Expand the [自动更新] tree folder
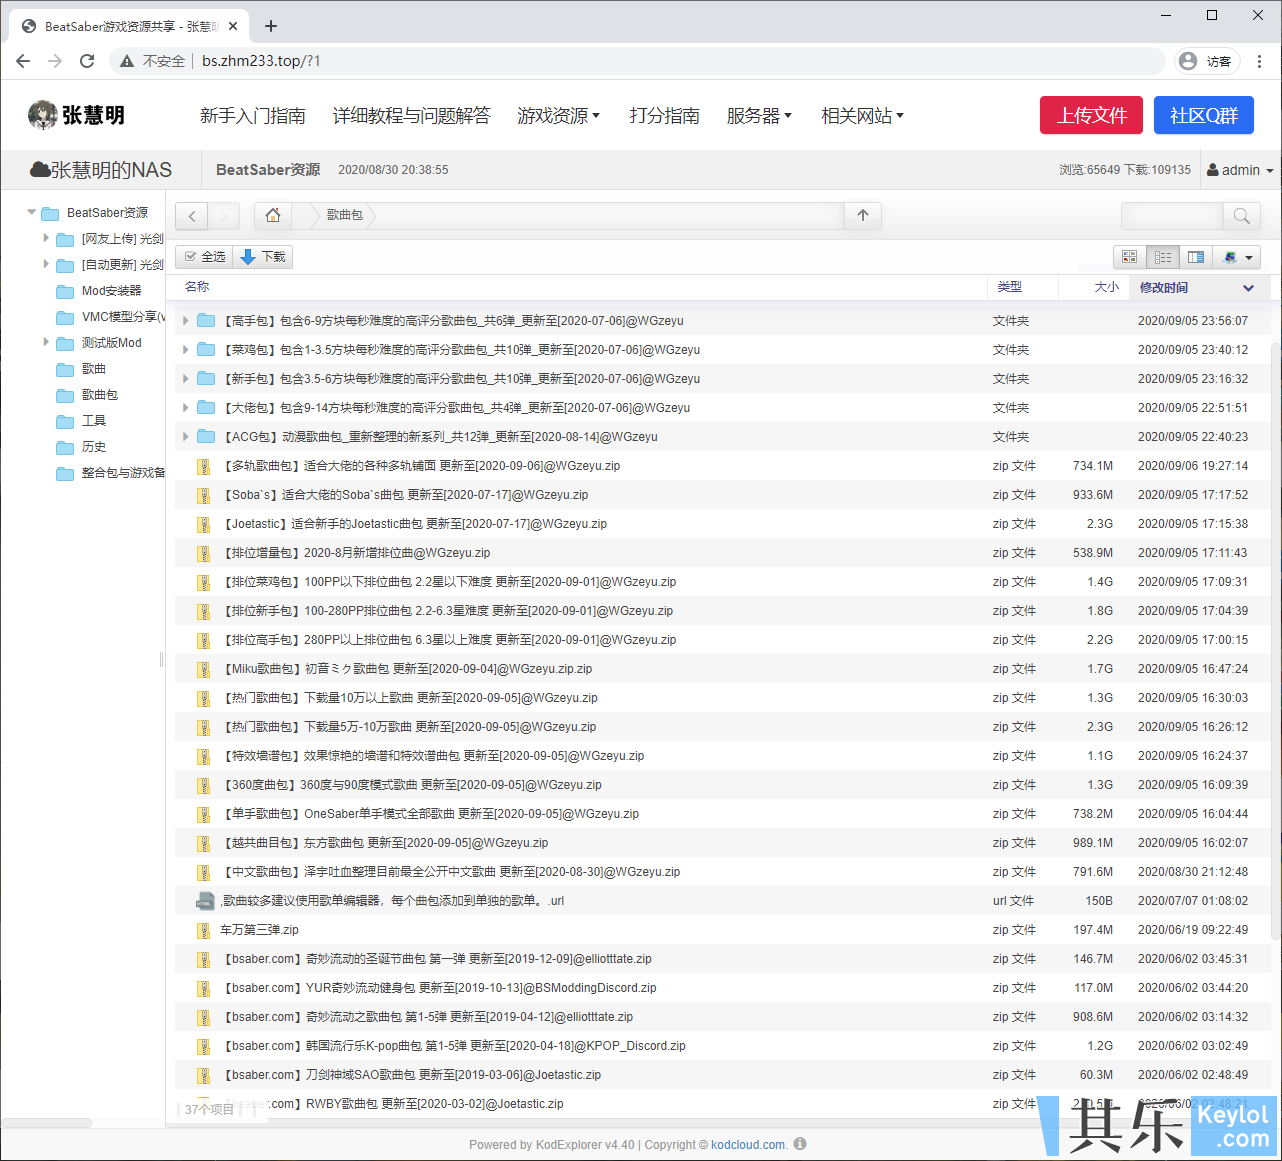This screenshot has width=1282, height=1161. (x=46, y=264)
